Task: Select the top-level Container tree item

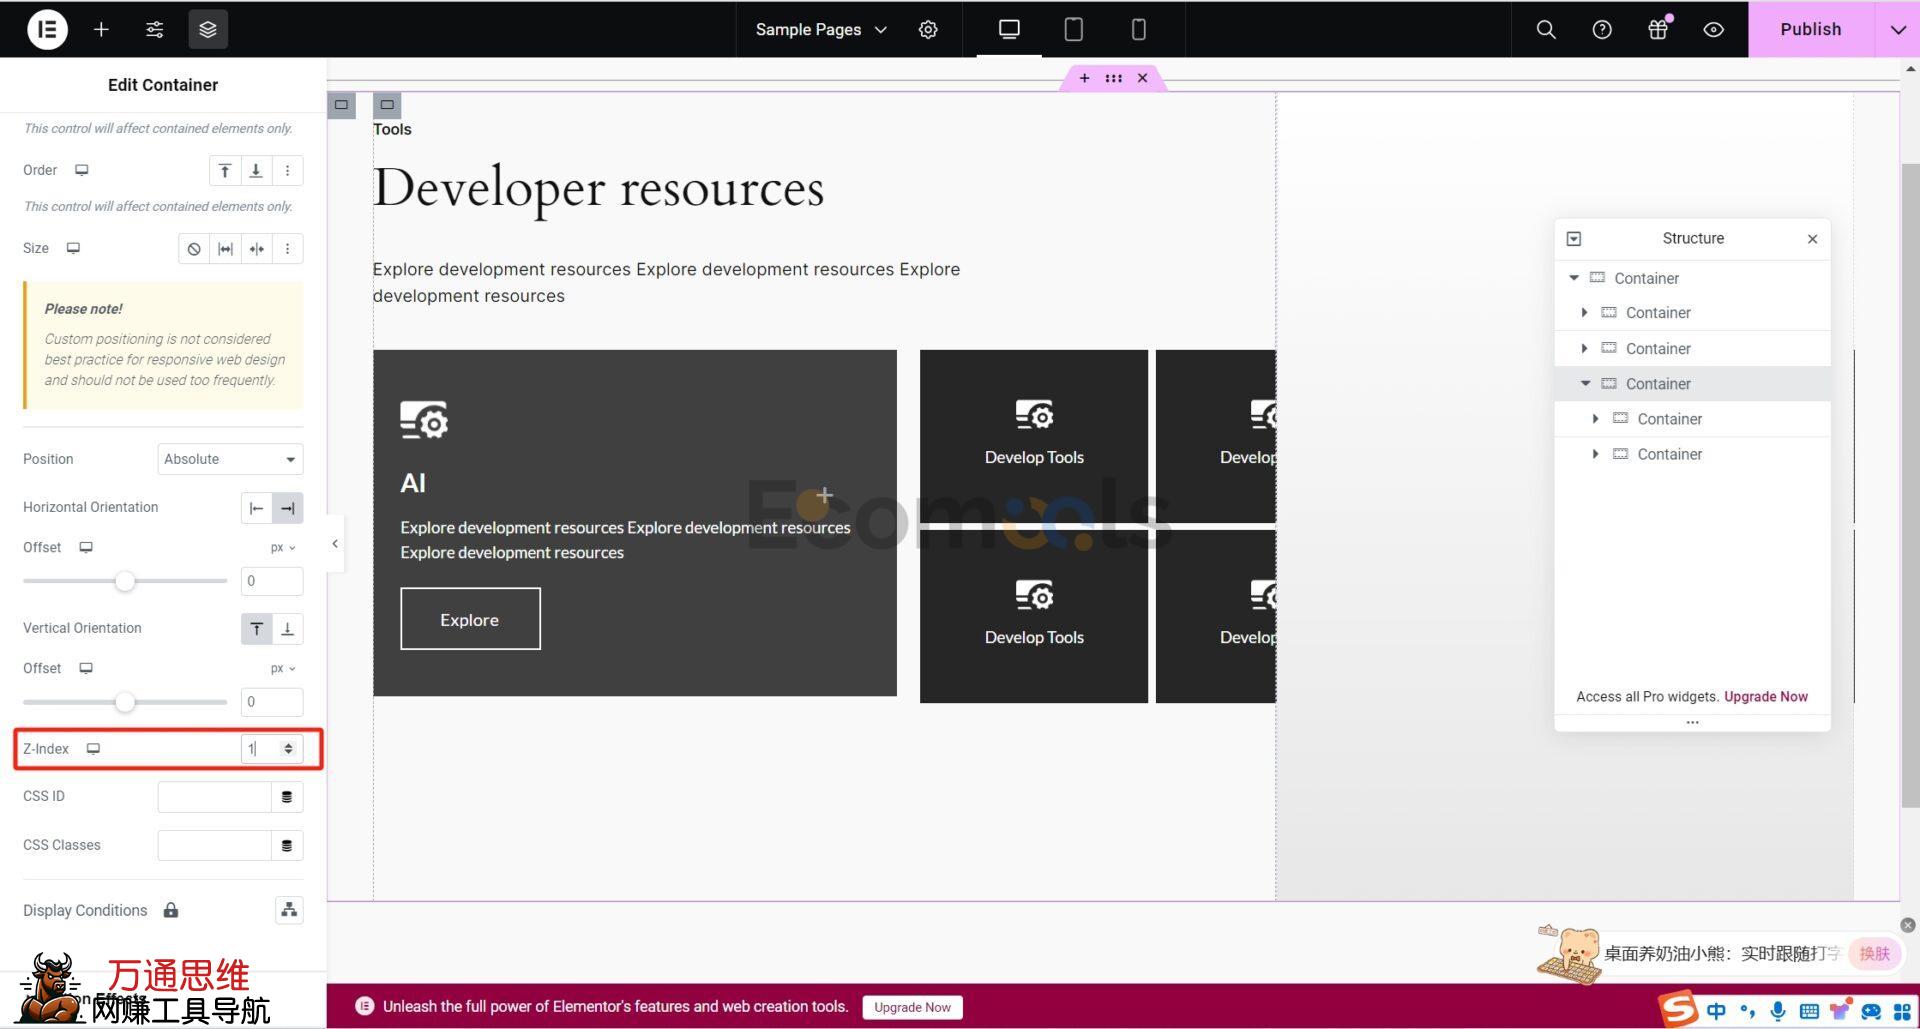Action: tap(1646, 278)
